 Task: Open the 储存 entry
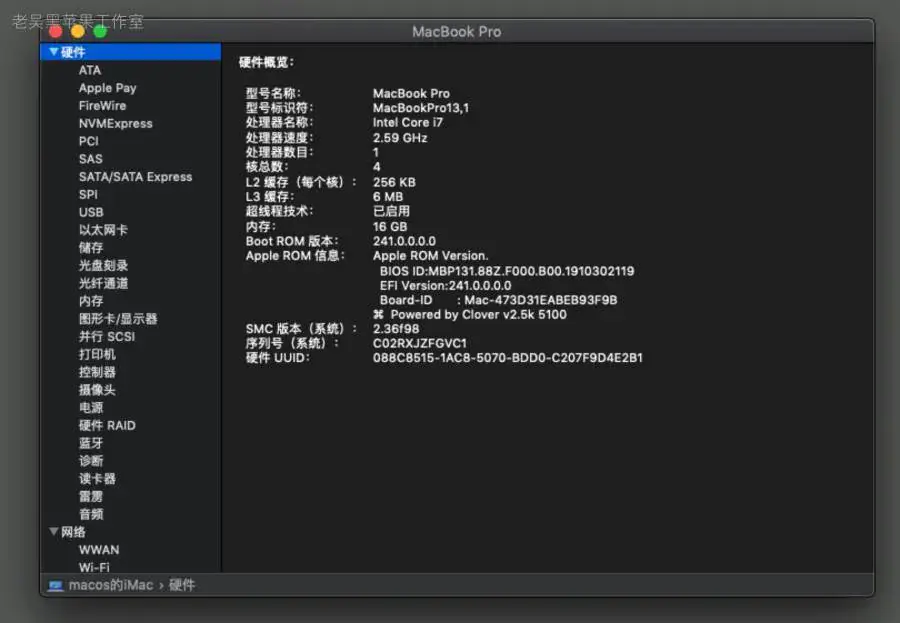pyautogui.click(x=91, y=248)
